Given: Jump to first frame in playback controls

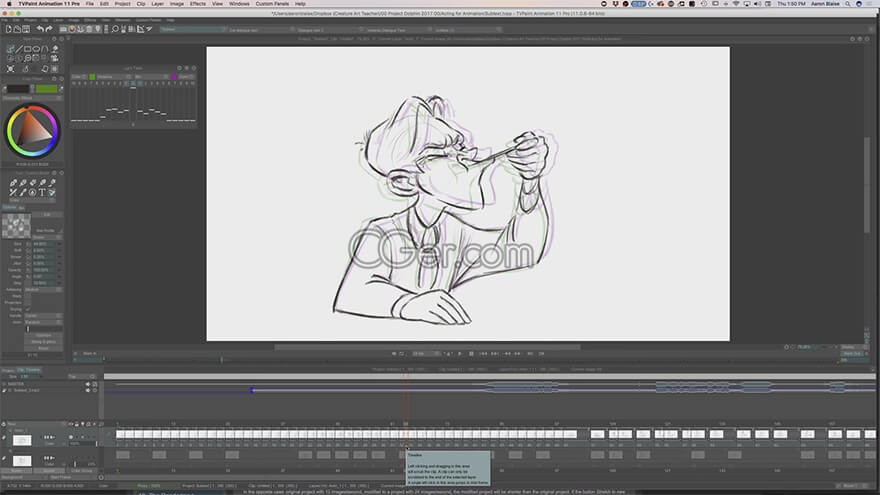Looking at the screenshot, I should click(483, 354).
